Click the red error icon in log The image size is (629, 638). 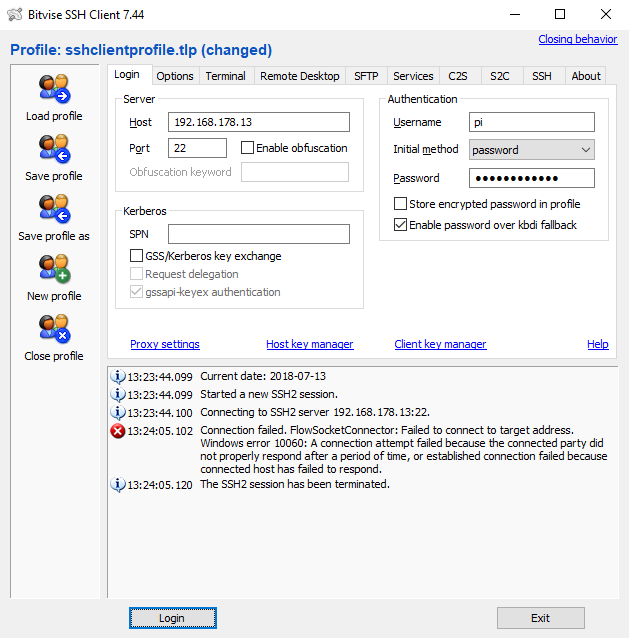[118, 430]
